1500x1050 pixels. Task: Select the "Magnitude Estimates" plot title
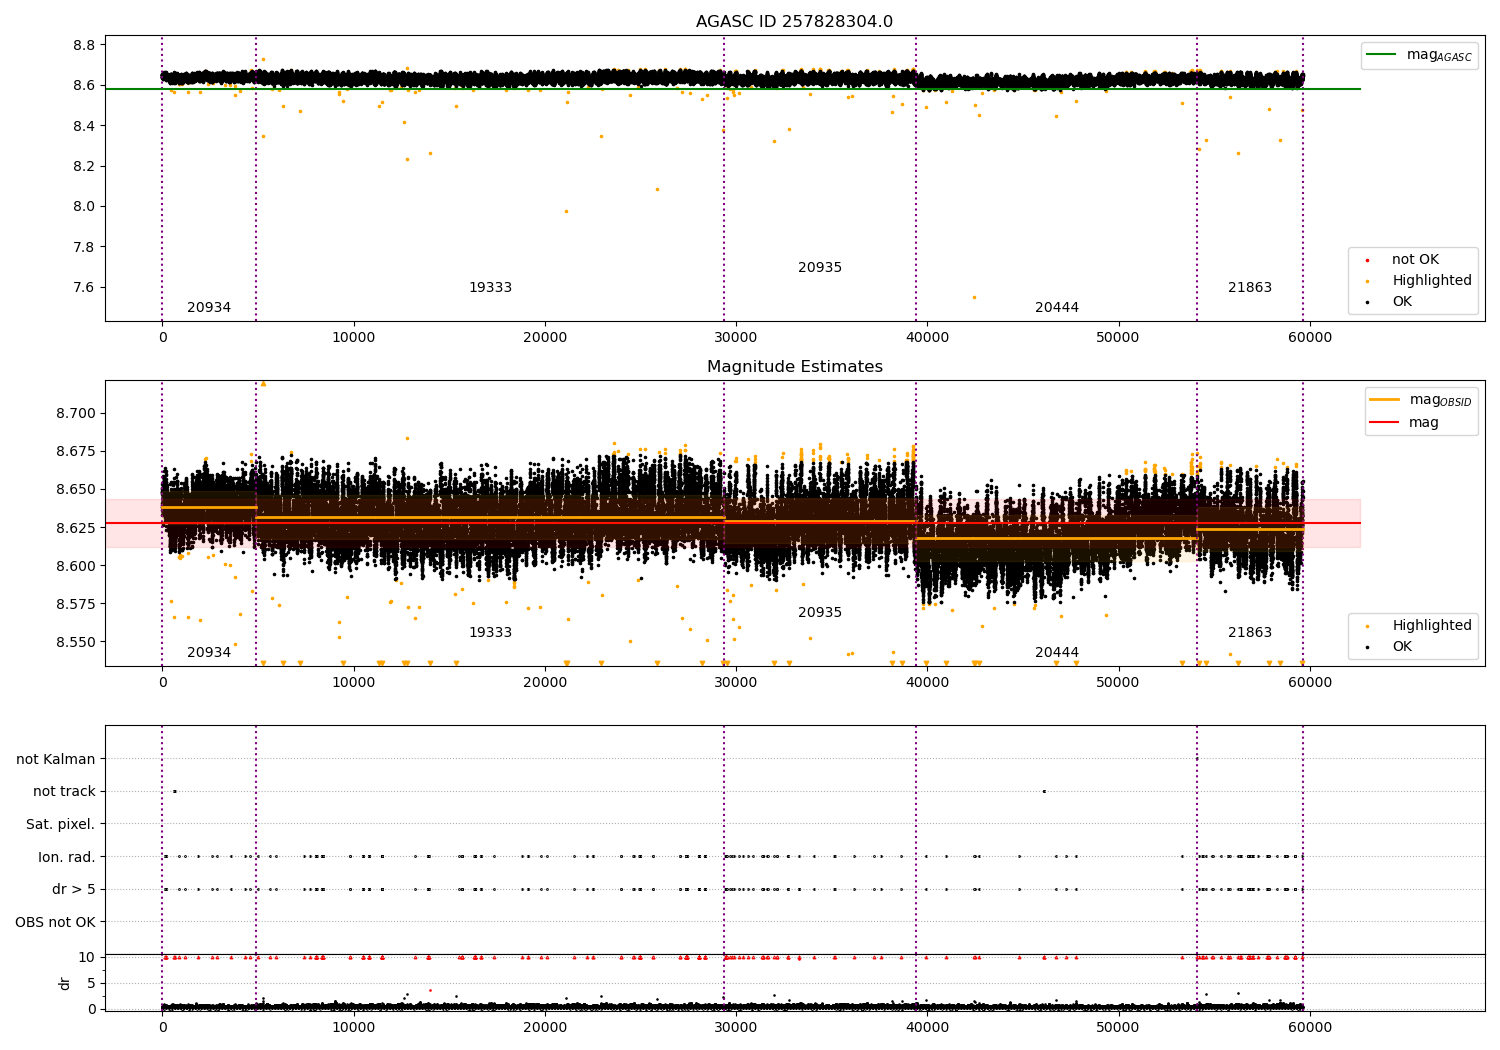click(794, 367)
